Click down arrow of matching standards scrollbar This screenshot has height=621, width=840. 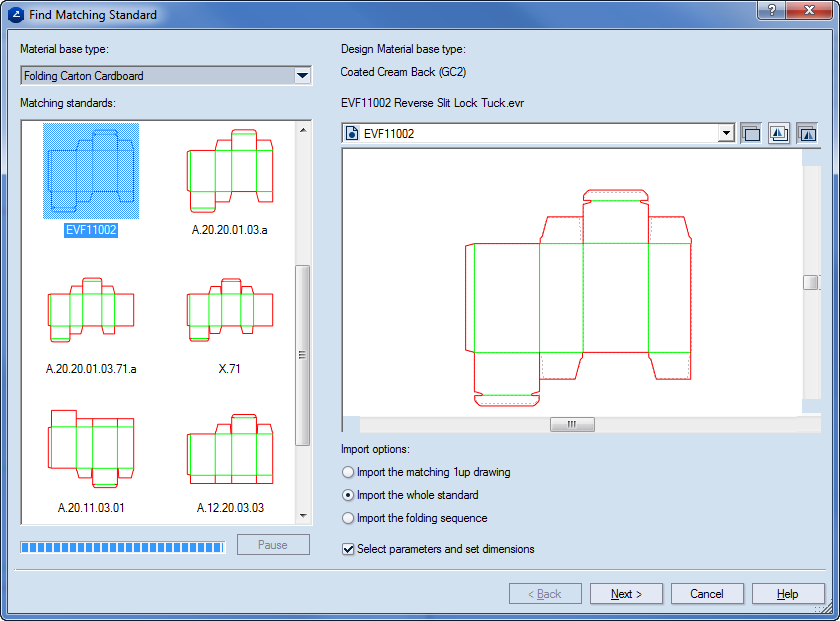point(302,515)
